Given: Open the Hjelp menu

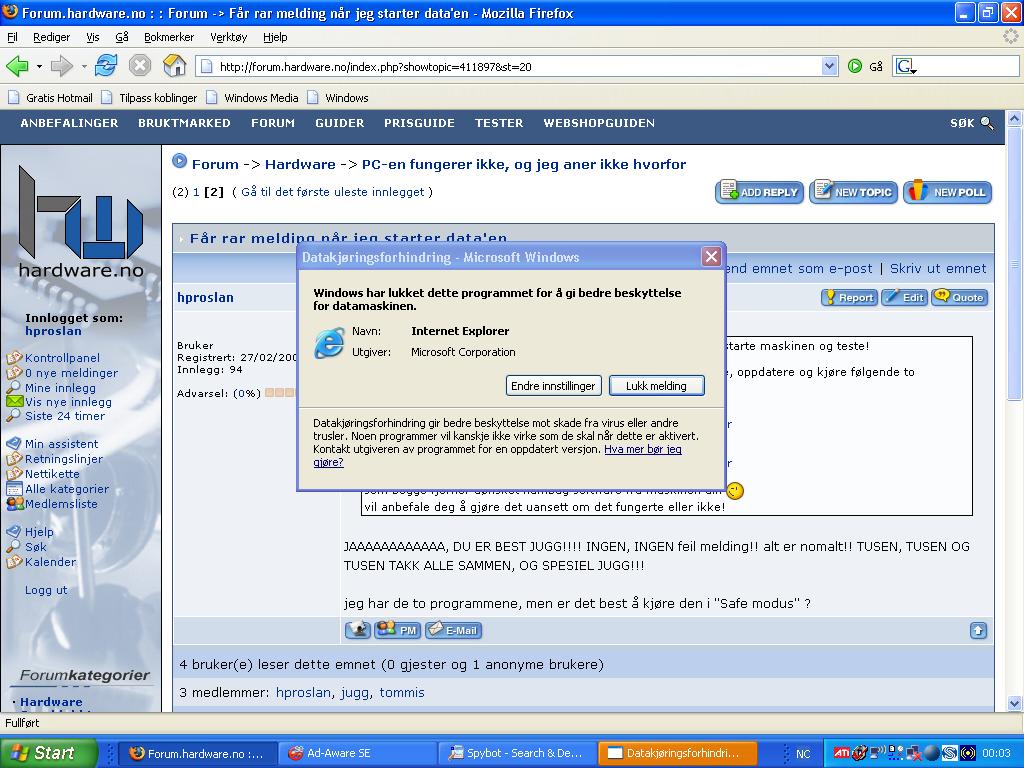Looking at the screenshot, I should coord(275,37).
